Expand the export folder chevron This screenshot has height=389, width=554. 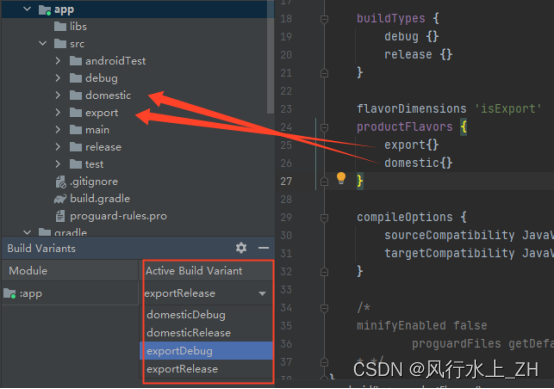coord(58,113)
